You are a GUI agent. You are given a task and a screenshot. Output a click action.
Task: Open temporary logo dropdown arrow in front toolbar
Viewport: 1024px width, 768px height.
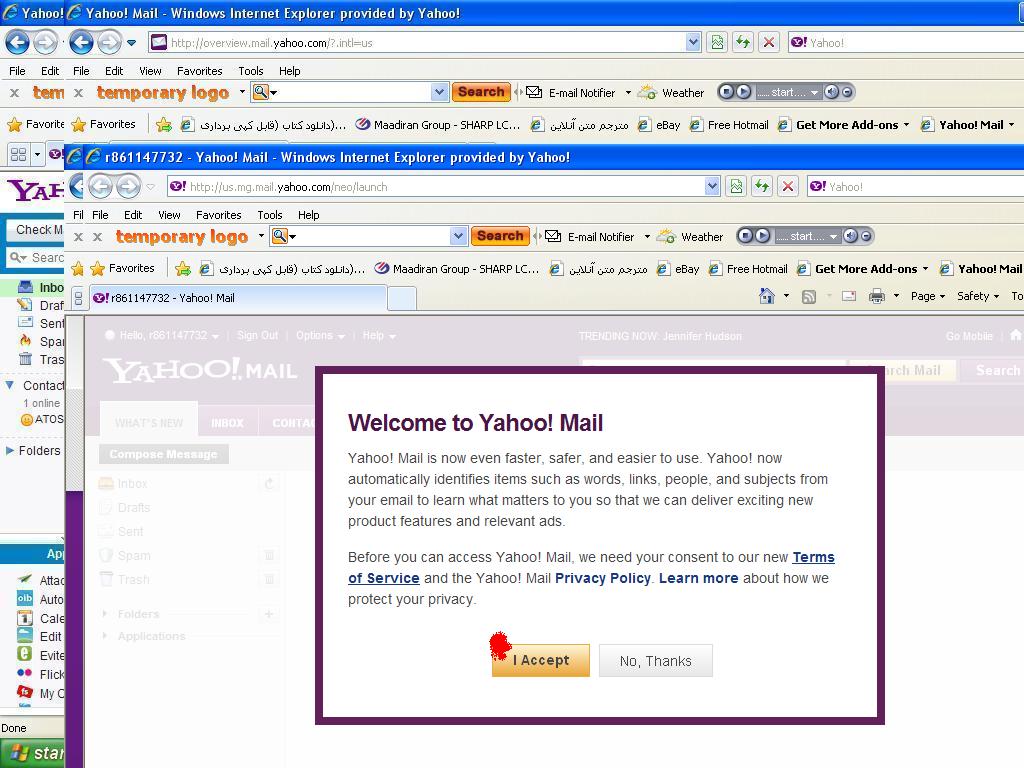261,236
